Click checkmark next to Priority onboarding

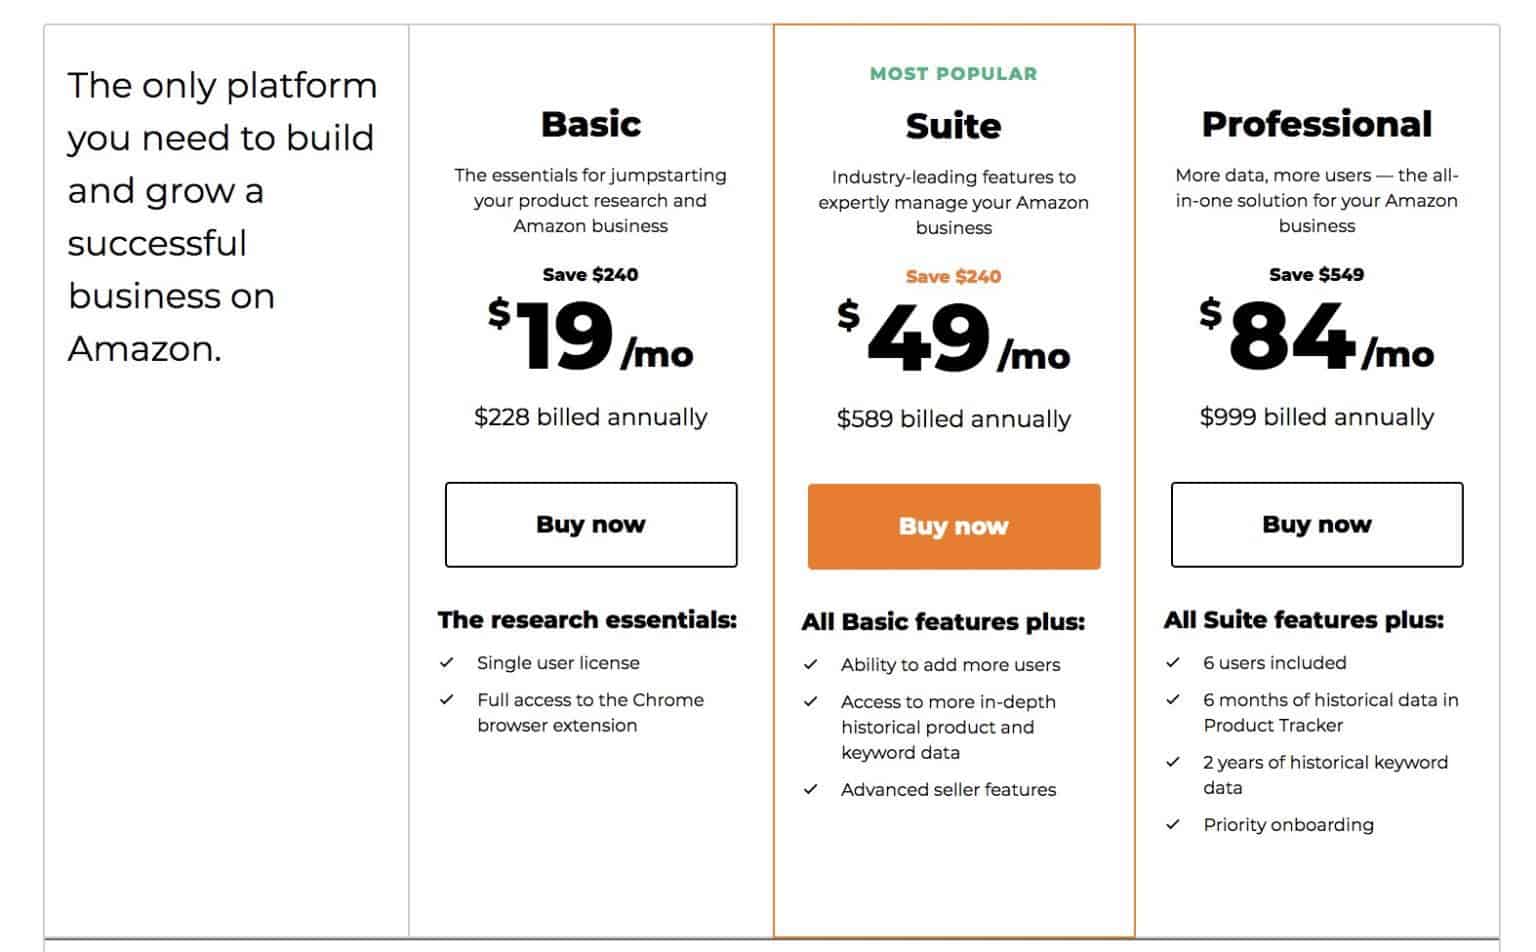pyautogui.click(x=1173, y=825)
